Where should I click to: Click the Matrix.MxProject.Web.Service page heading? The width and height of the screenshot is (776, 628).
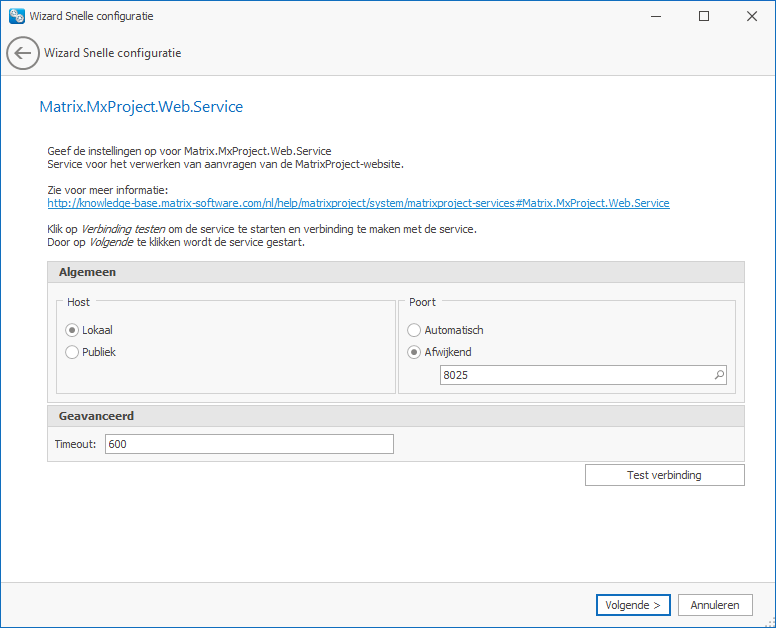coord(141,106)
